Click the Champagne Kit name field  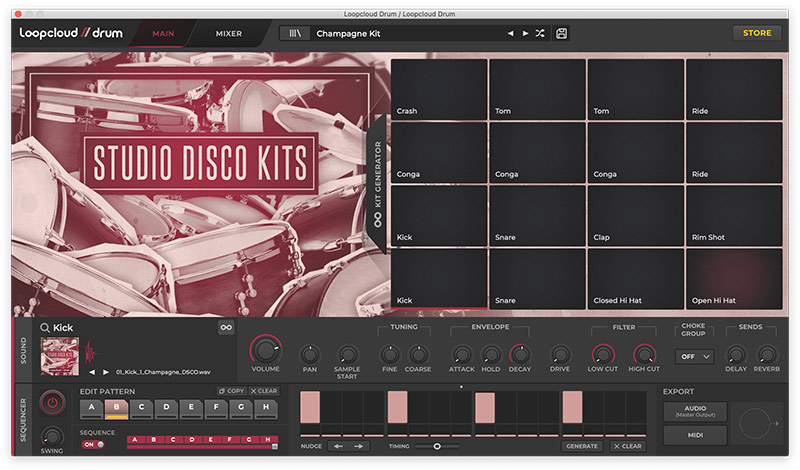point(408,33)
